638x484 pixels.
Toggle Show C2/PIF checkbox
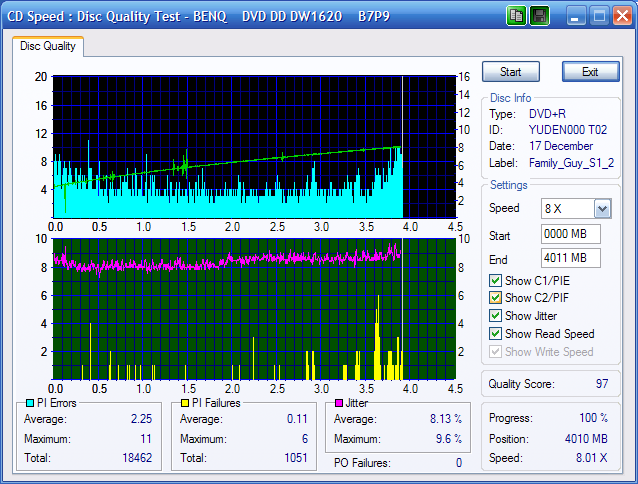click(x=495, y=298)
